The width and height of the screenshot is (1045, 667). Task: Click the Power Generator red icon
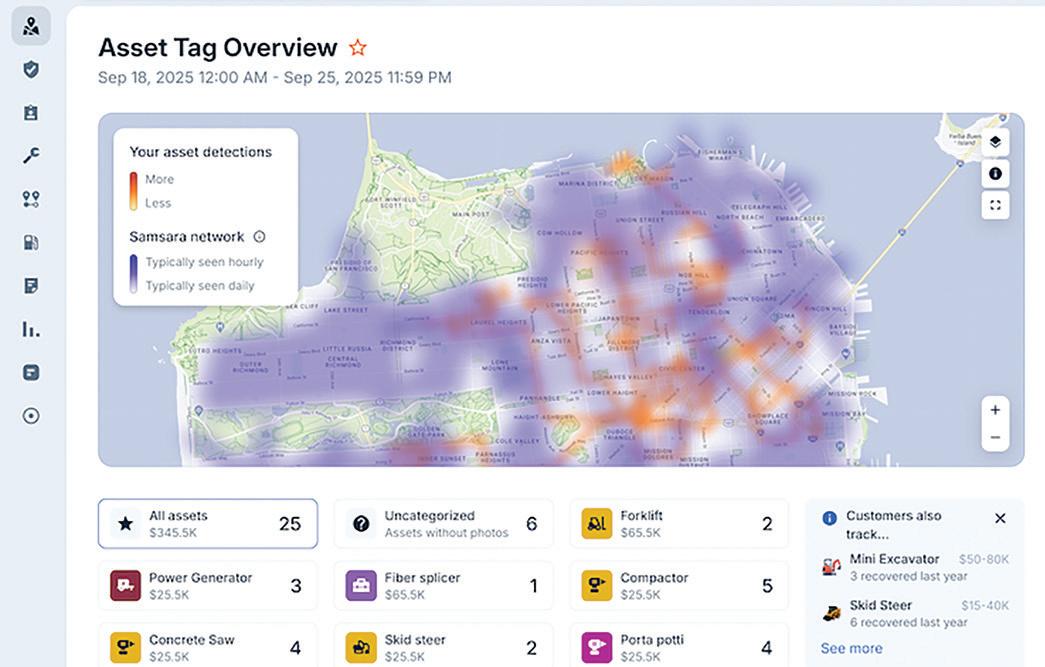[x=125, y=586]
